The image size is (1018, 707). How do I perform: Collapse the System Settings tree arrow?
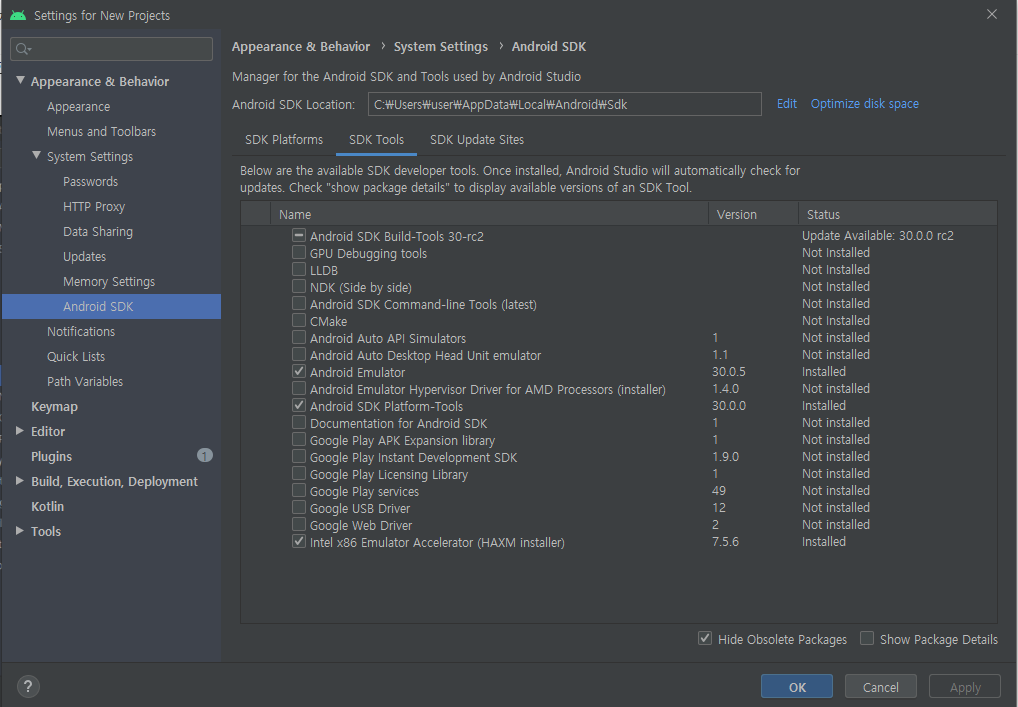click(37, 156)
